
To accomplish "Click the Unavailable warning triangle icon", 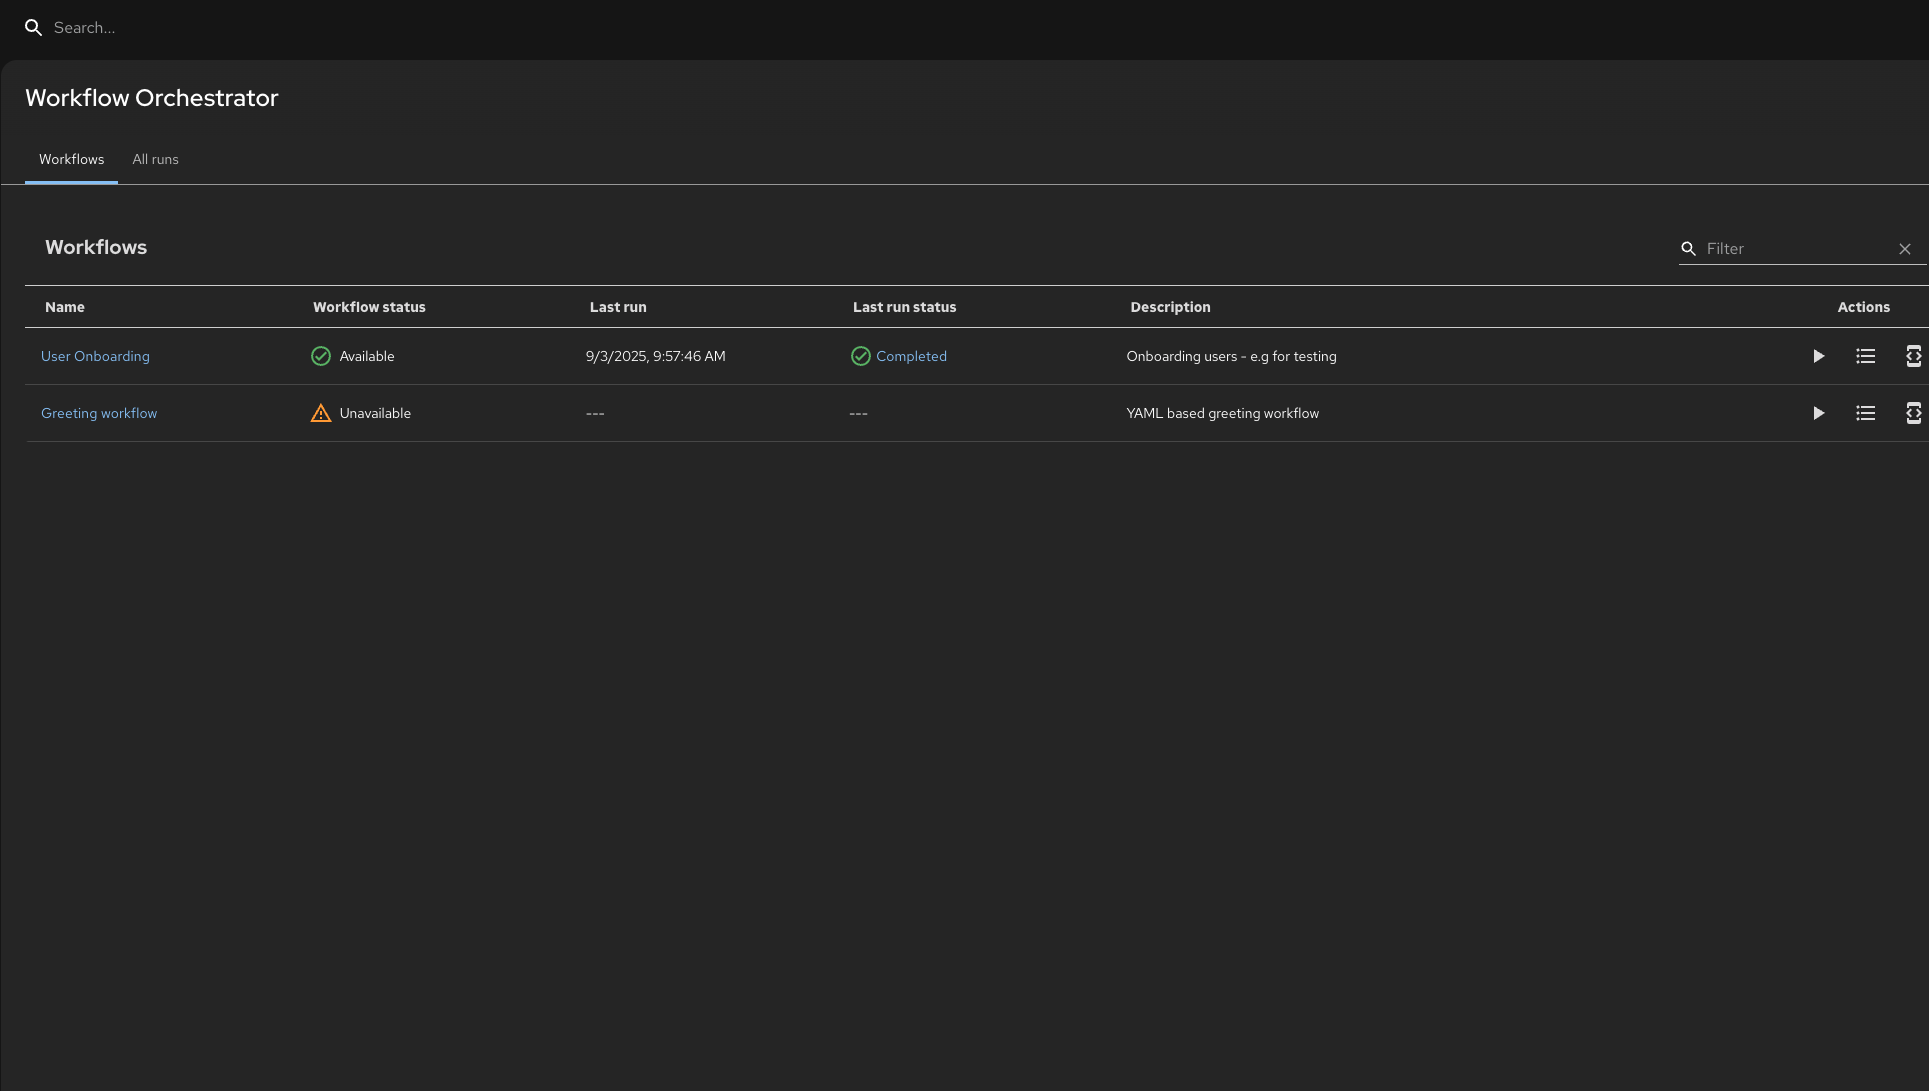I will point(320,413).
